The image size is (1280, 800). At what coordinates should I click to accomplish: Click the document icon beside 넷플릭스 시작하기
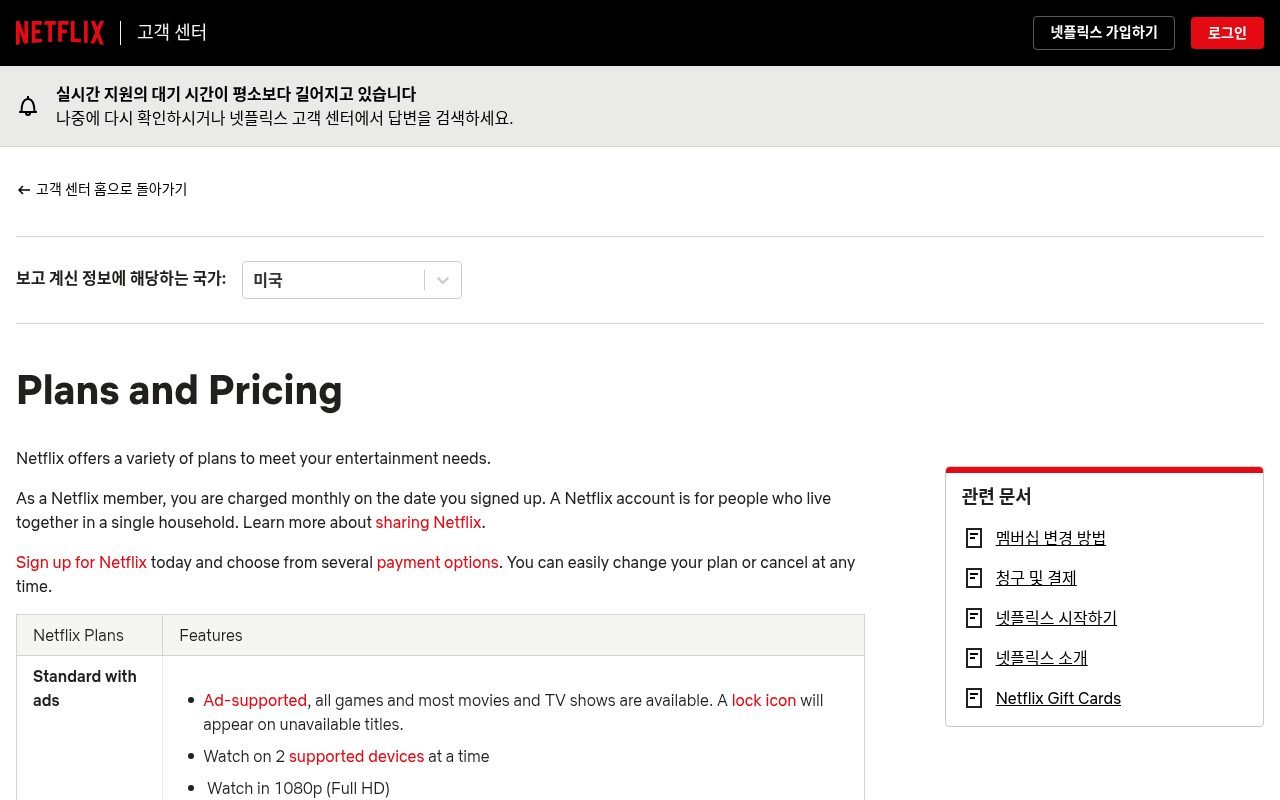pyautogui.click(x=974, y=618)
